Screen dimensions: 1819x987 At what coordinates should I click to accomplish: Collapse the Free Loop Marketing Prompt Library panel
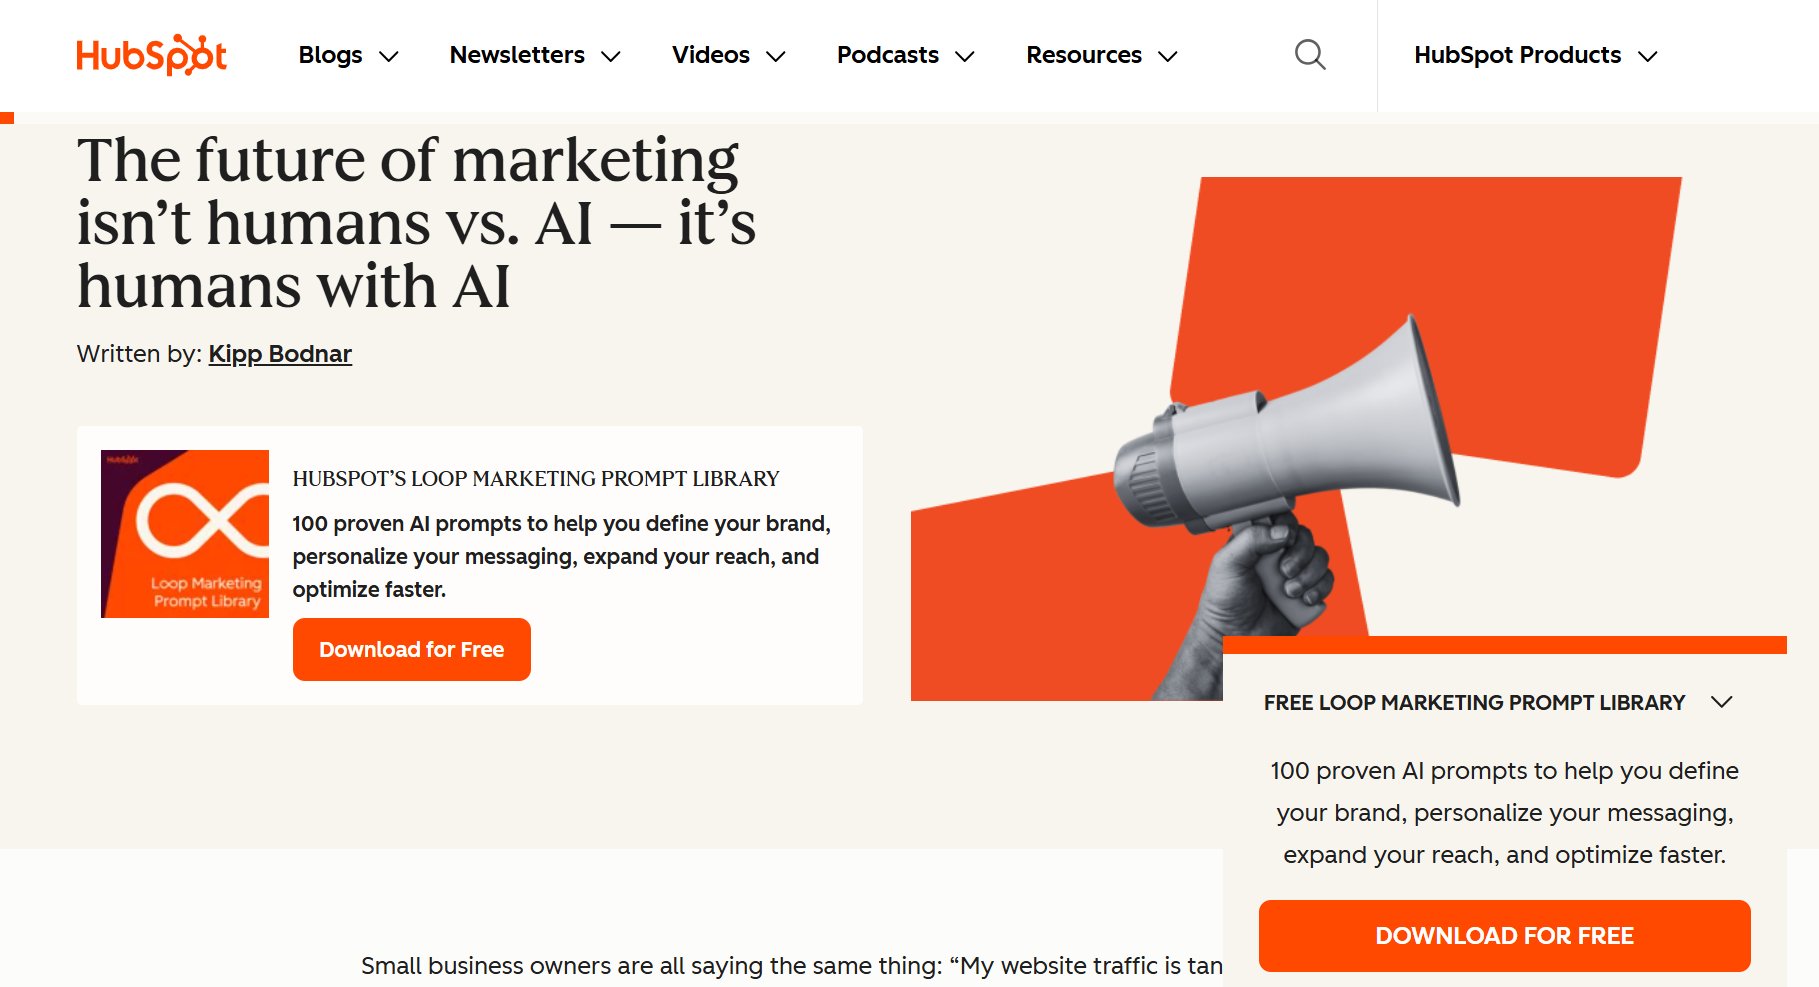(1721, 702)
